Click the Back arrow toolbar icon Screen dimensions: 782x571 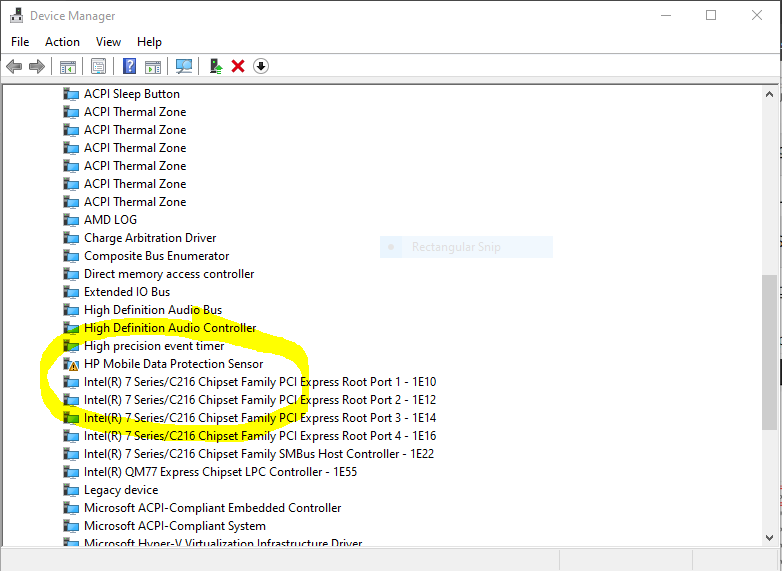point(14,66)
